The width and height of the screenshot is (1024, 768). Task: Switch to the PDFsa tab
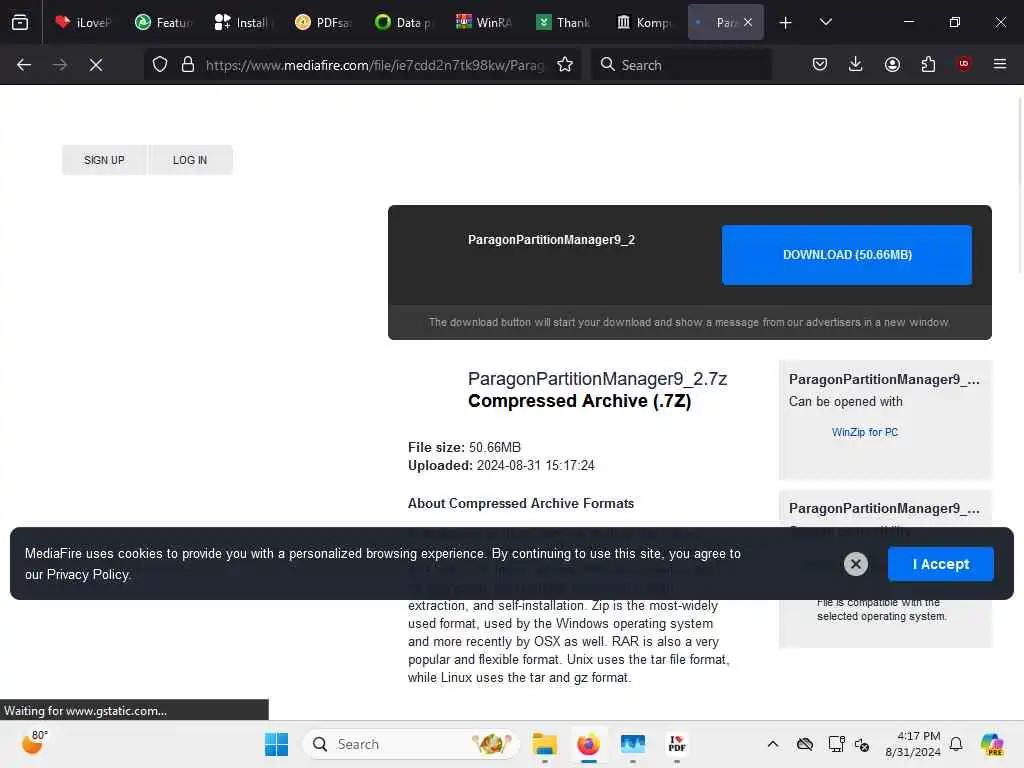click(x=323, y=22)
